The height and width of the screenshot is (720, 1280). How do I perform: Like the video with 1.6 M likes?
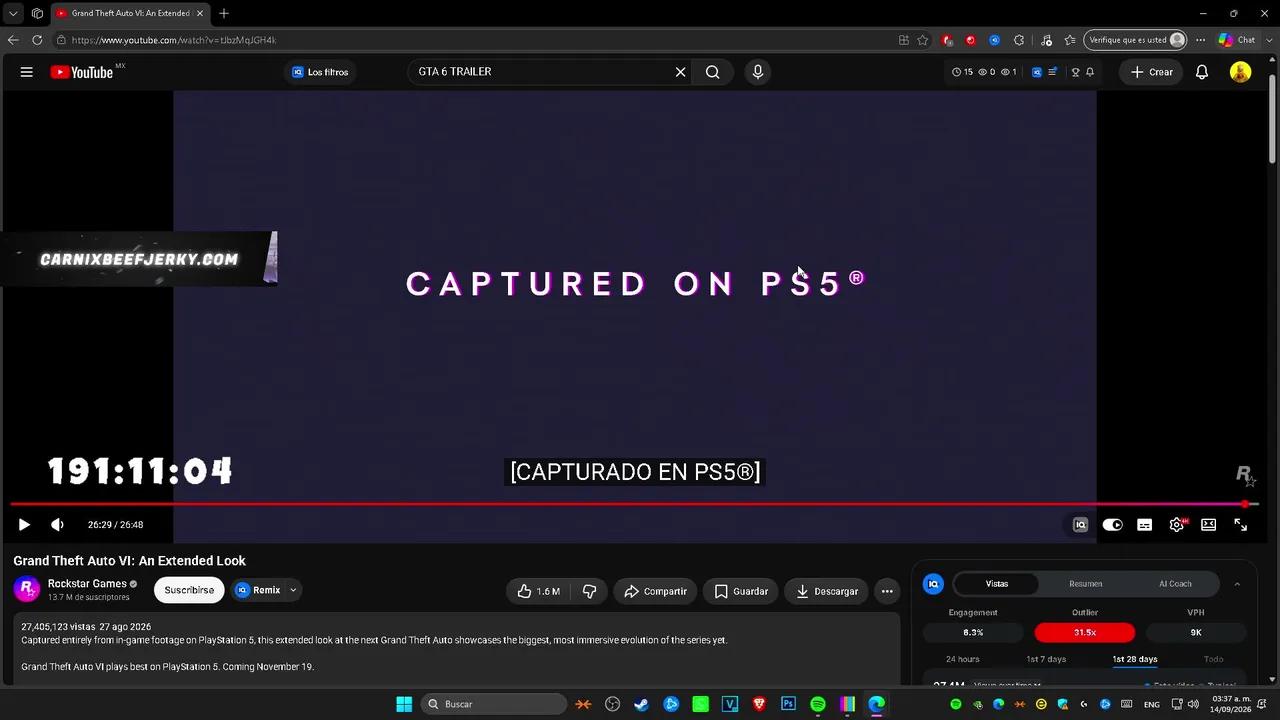[539, 591]
